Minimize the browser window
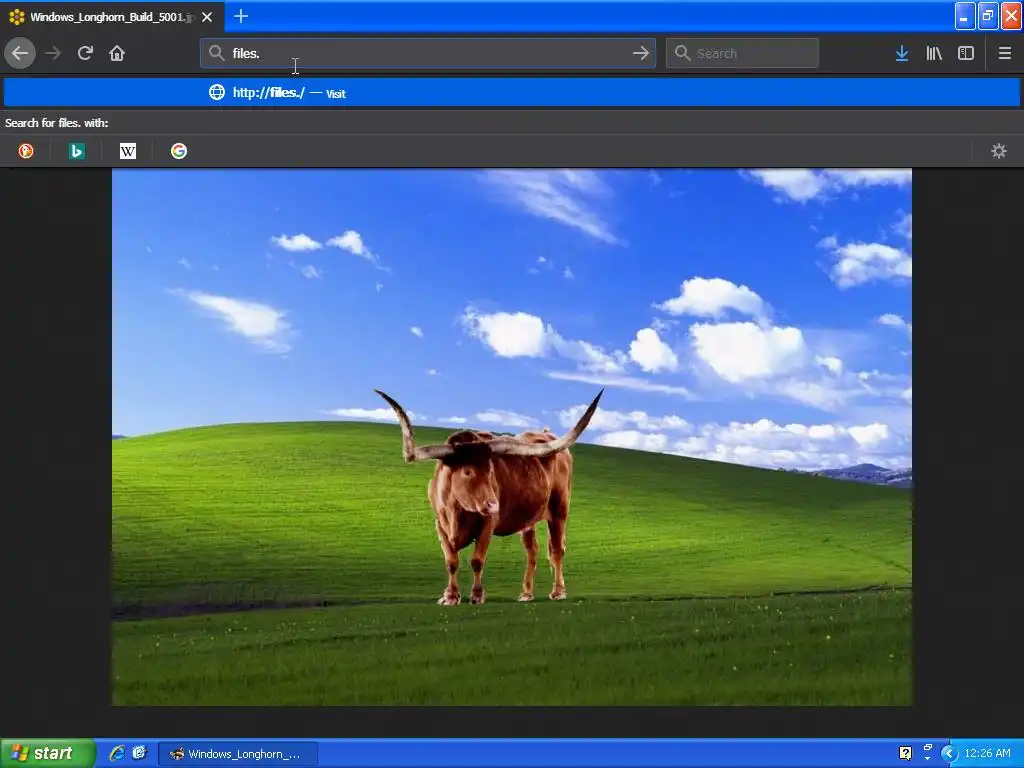1024x768 pixels. coord(965,16)
